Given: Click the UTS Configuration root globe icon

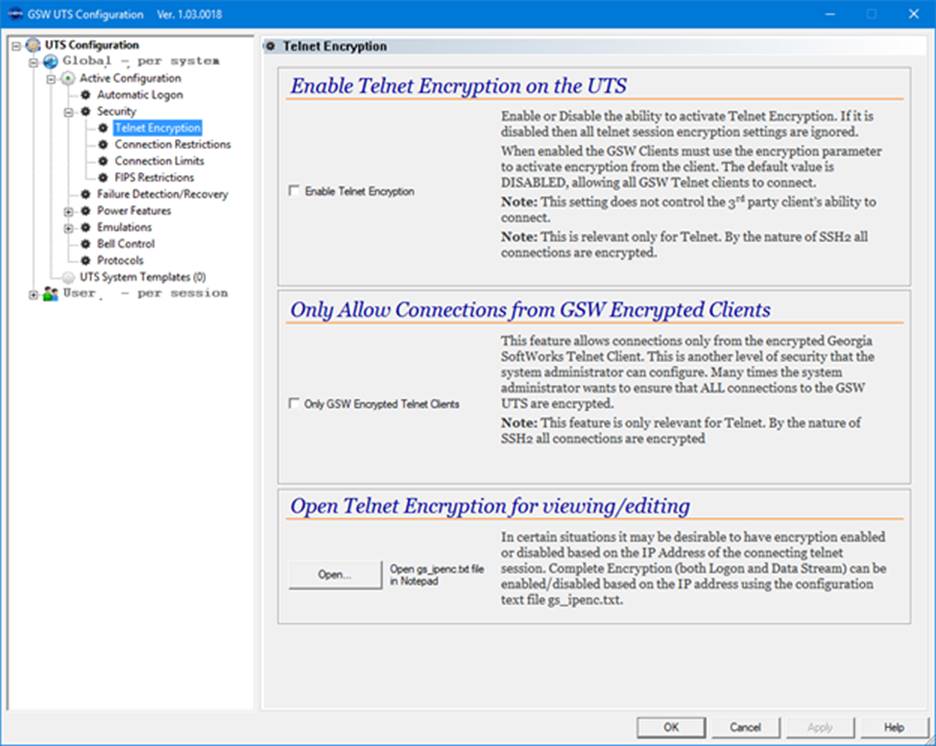Looking at the screenshot, I should pyautogui.click(x=33, y=45).
